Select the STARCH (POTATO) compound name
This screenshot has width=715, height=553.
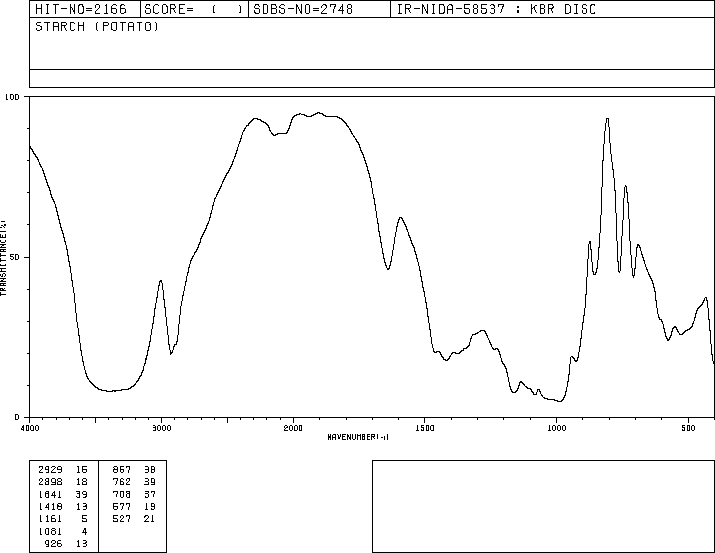97,26
